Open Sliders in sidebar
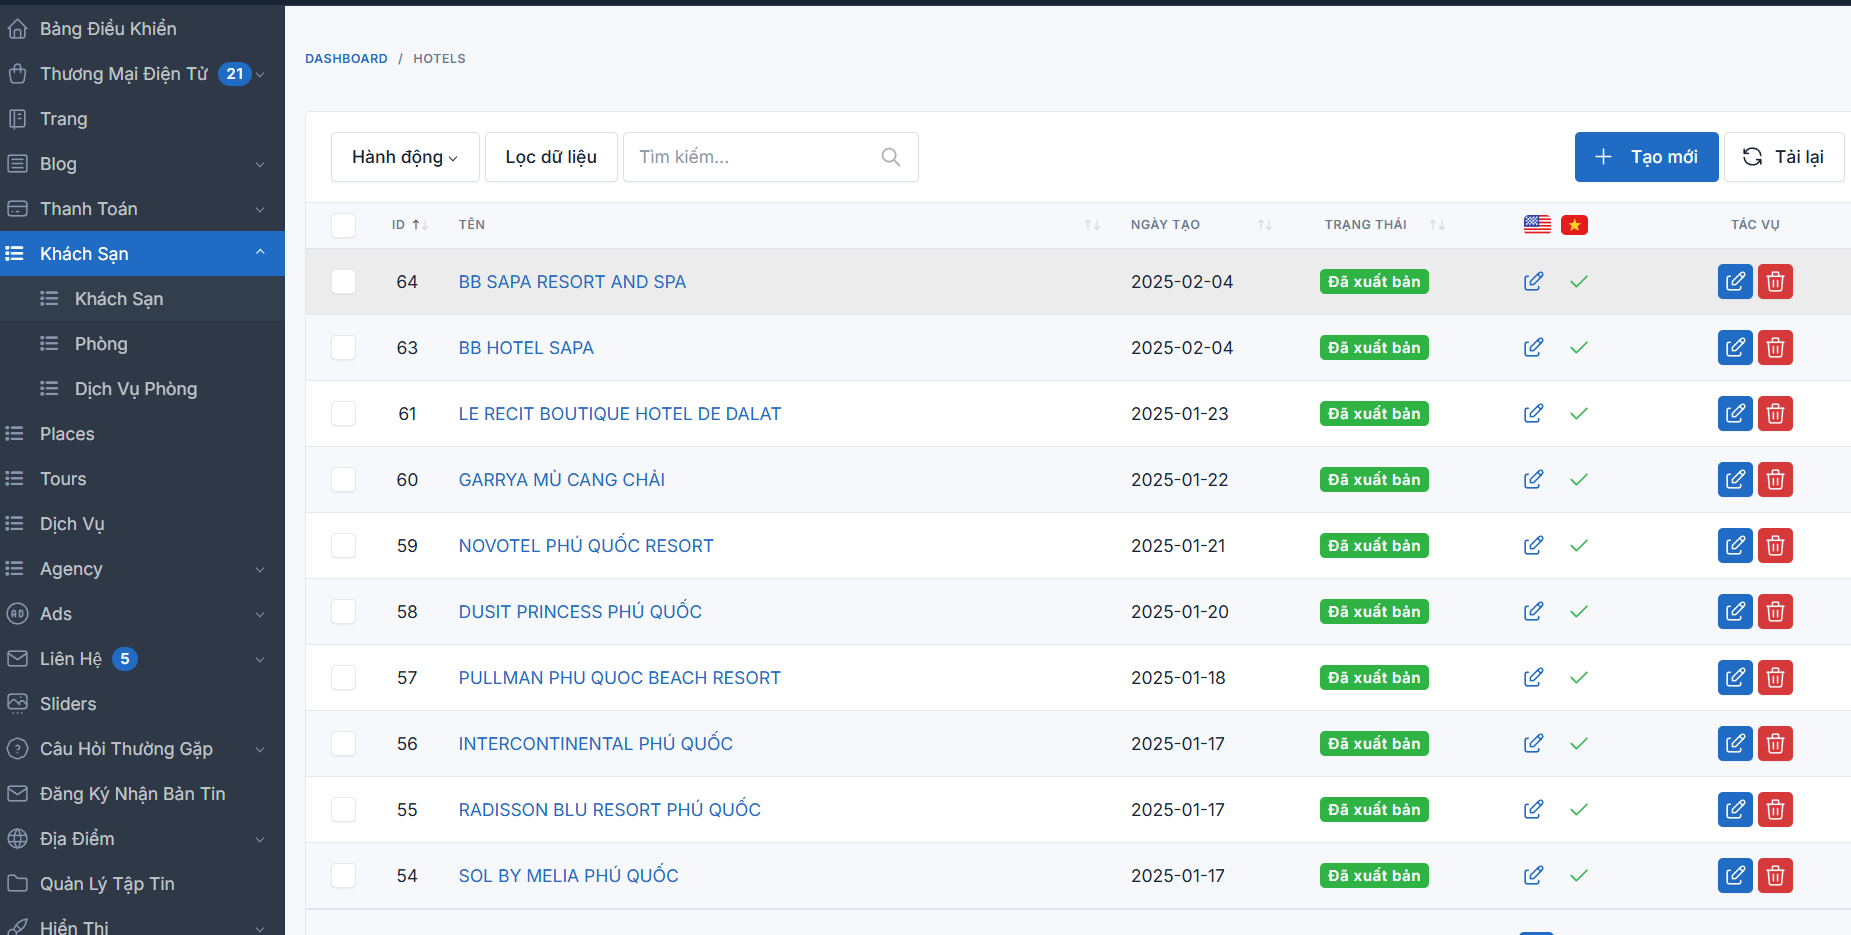The width and height of the screenshot is (1851, 935). pos(142,704)
